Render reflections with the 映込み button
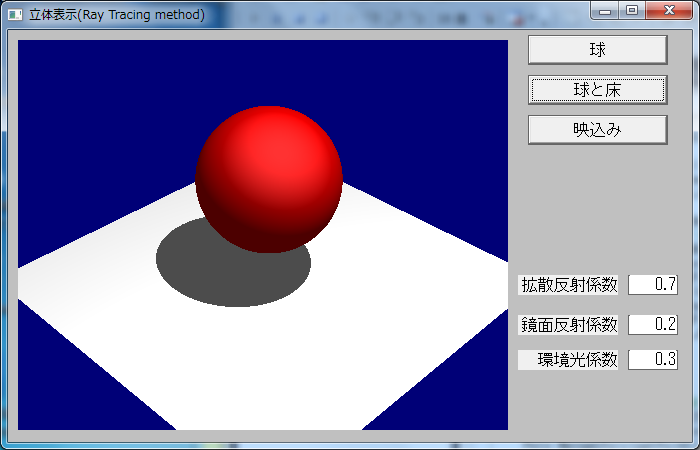Viewport: 700px width, 450px height. pyautogui.click(x=597, y=129)
